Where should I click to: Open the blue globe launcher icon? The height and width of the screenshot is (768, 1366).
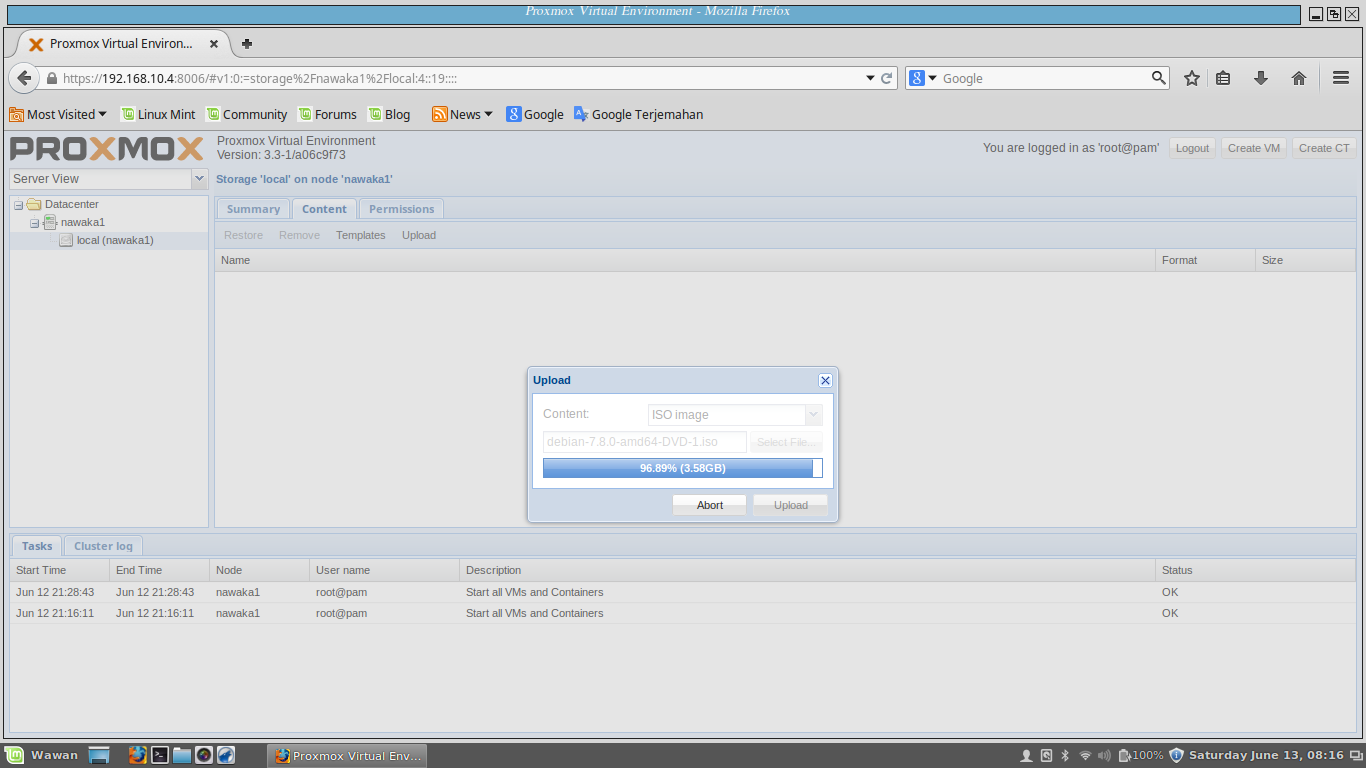pyautogui.click(x=226, y=755)
